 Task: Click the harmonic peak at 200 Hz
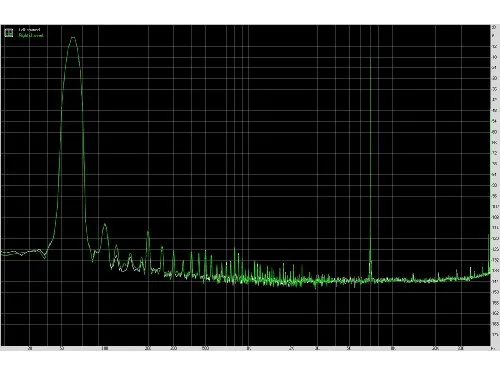148,233
